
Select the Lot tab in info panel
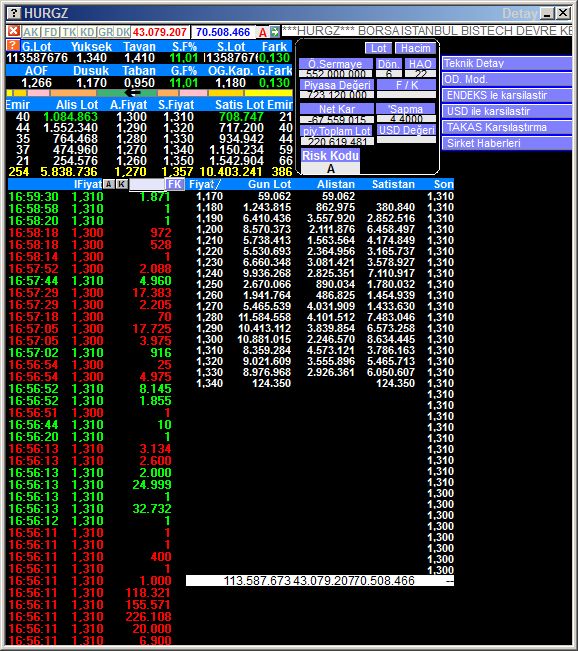pos(378,48)
